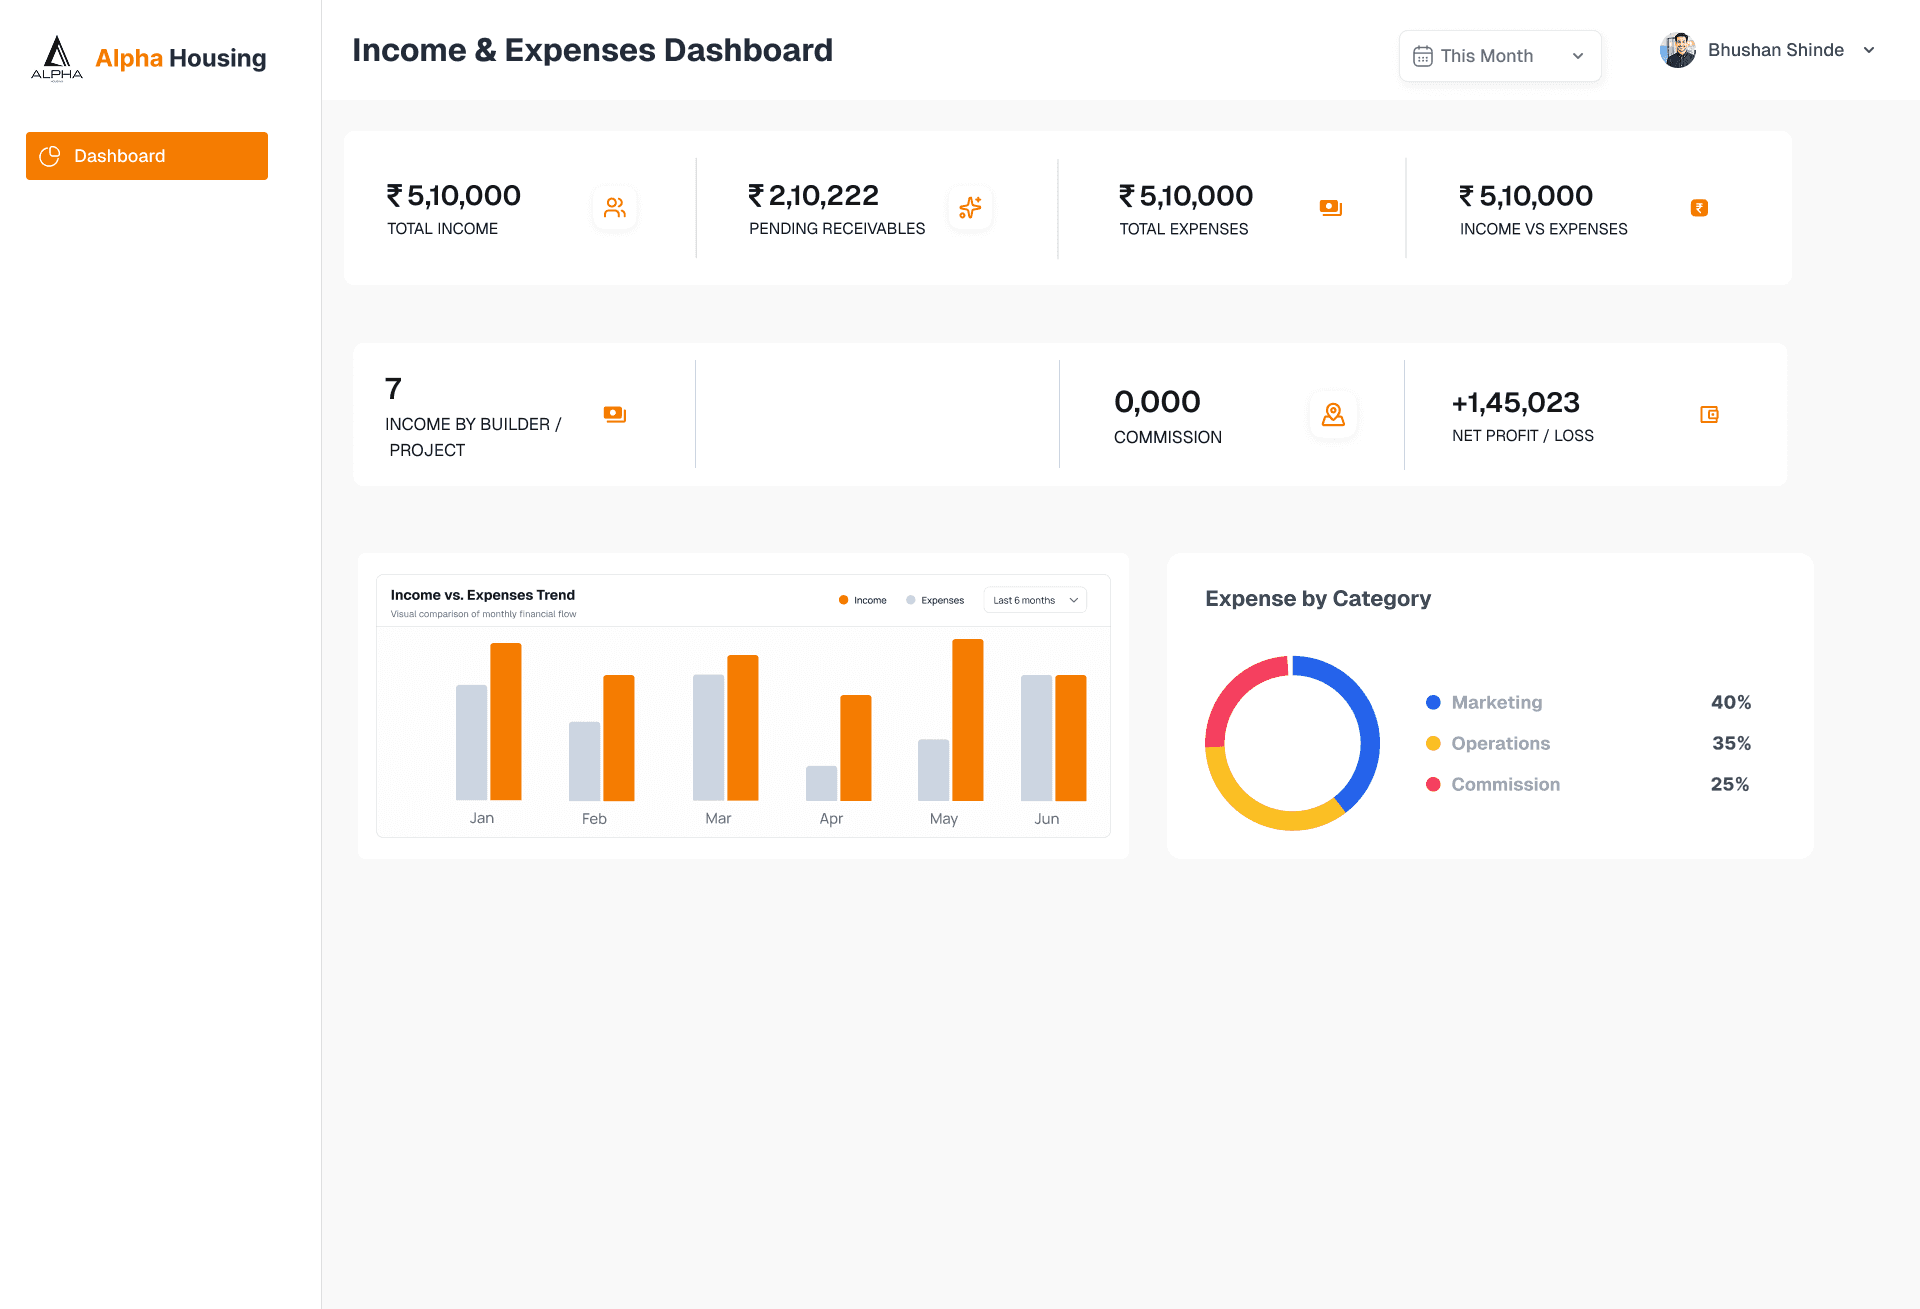Click the ₹5,10,000 Total Income value
The width and height of the screenshot is (1920, 1309).
(454, 195)
